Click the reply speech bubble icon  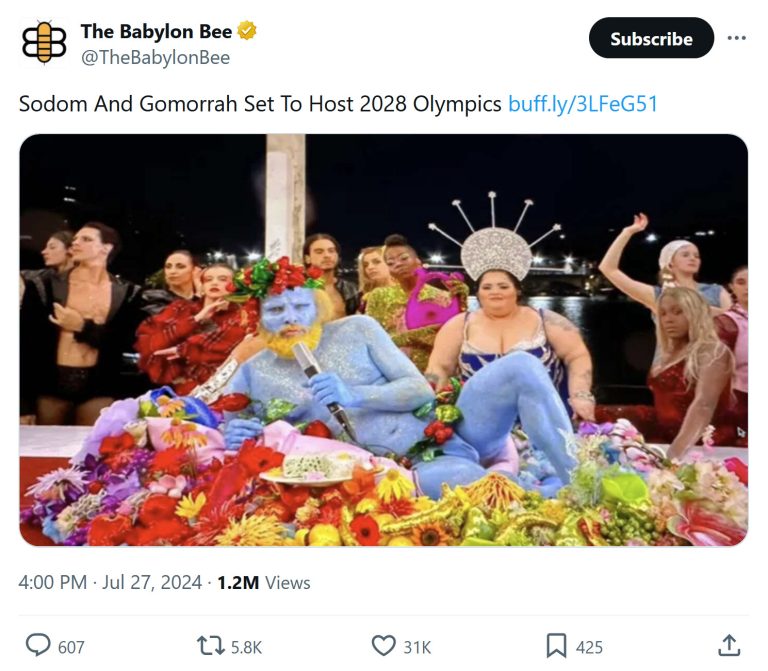coord(37,646)
